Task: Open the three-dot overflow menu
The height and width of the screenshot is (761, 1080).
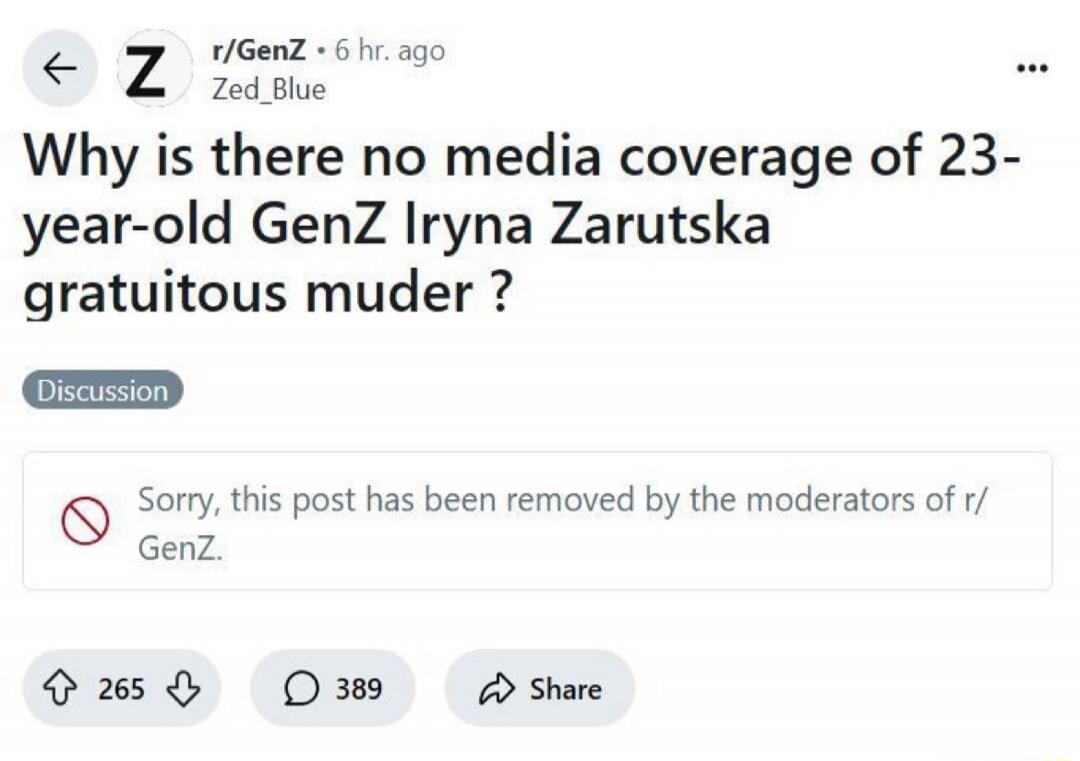Action: pos(1032,68)
